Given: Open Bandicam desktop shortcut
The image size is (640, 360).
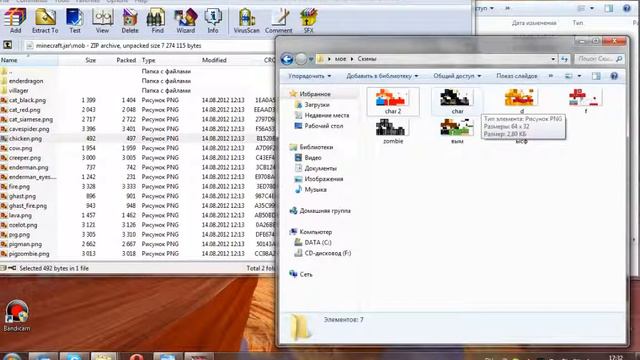Looking at the screenshot, I should point(16,316).
